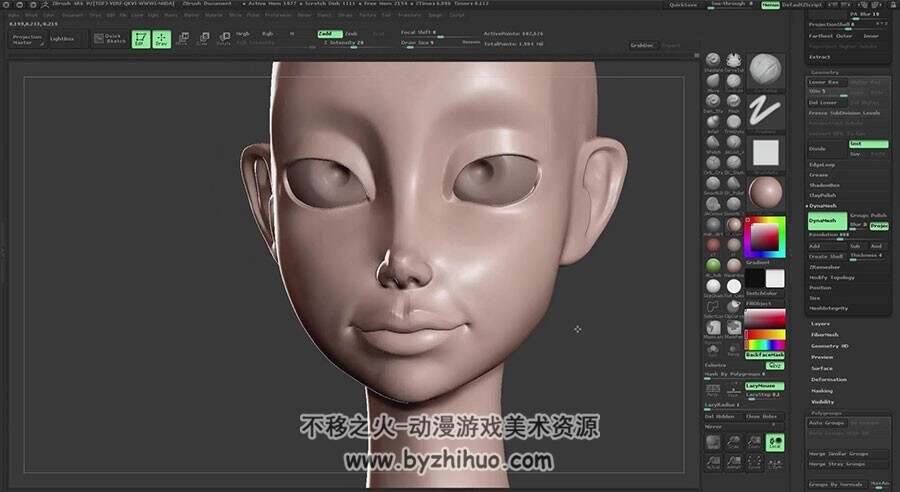Click the Scale transform icon in toolbar
Image resolution: width=900 pixels, height=492 pixels.
click(203, 39)
